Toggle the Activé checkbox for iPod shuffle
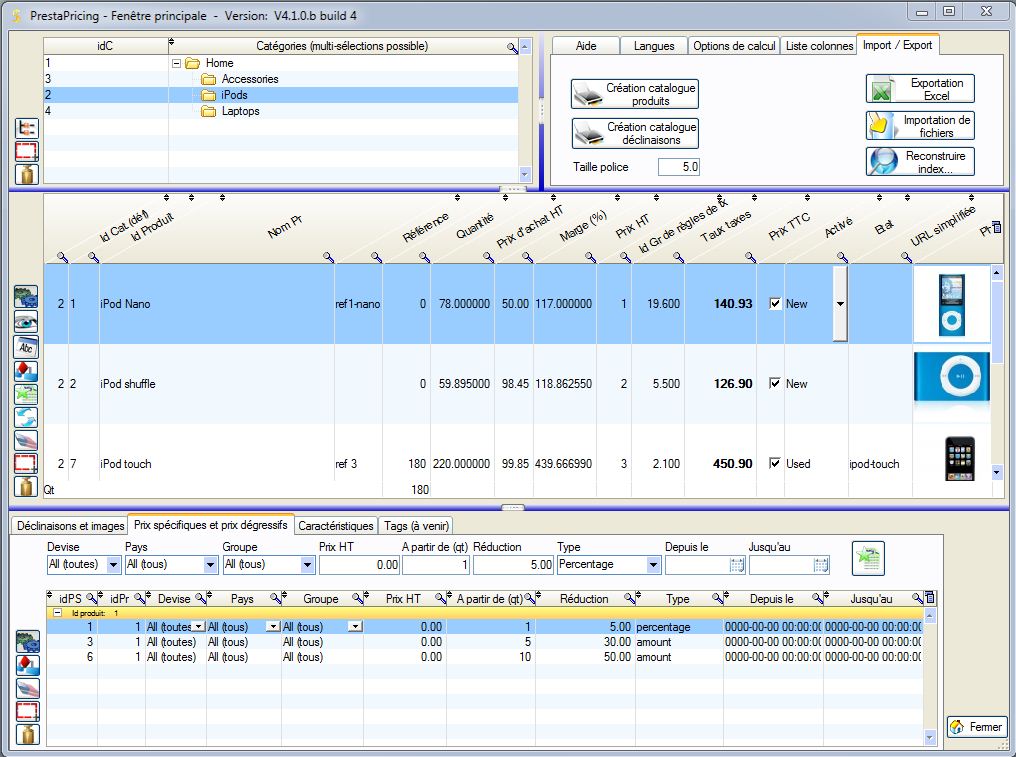Viewport: 1016px width, 757px height. point(775,383)
